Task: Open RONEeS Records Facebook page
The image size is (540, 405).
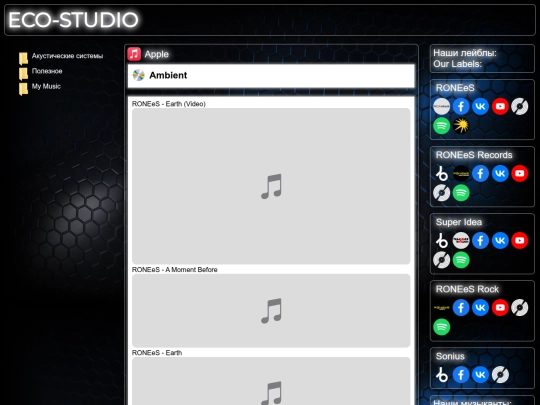Action: point(480,174)
